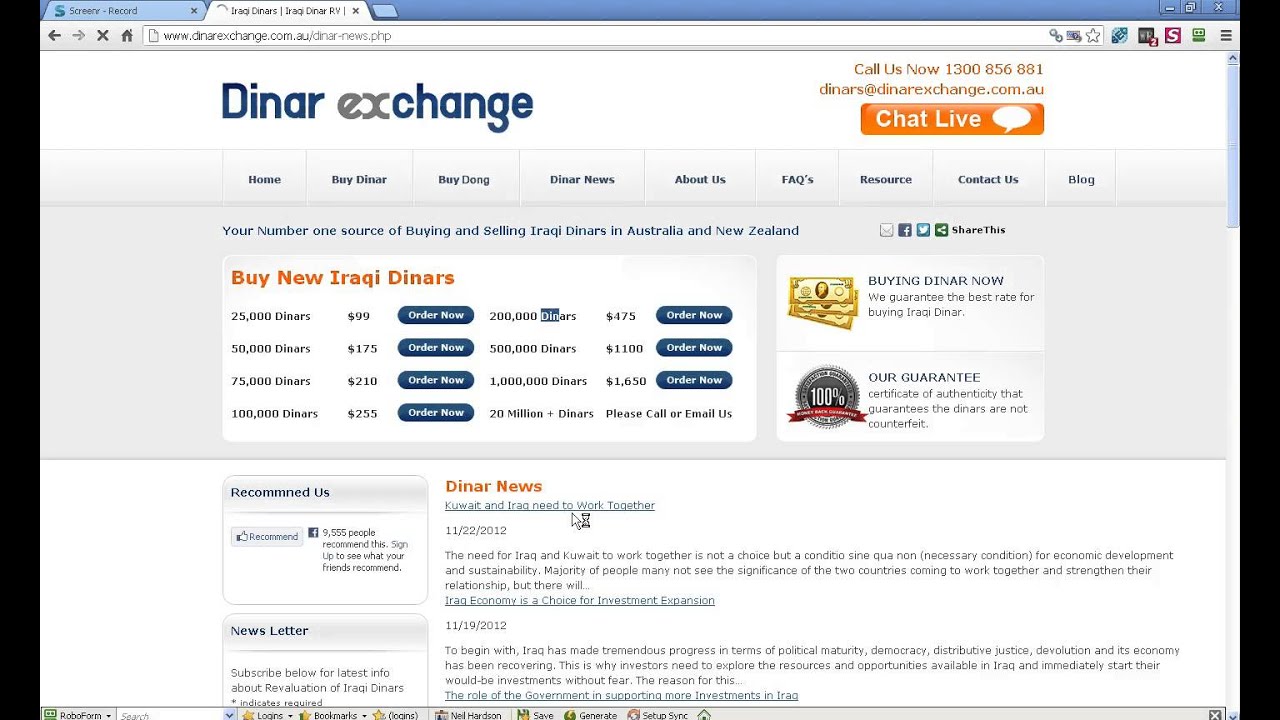Order 75,000 Dinars for $210

pos(436,380)
